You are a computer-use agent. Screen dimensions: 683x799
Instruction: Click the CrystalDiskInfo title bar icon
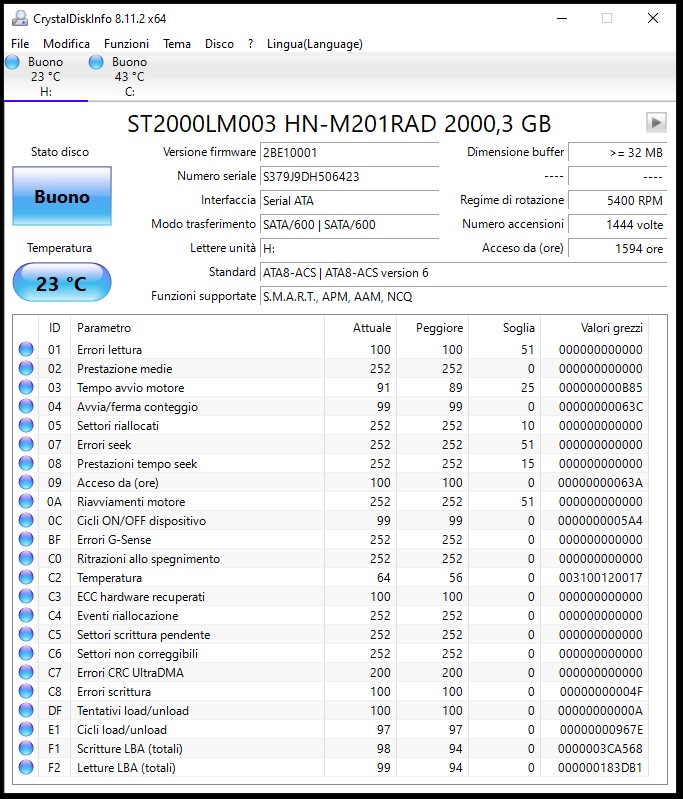tap(19, 18)
